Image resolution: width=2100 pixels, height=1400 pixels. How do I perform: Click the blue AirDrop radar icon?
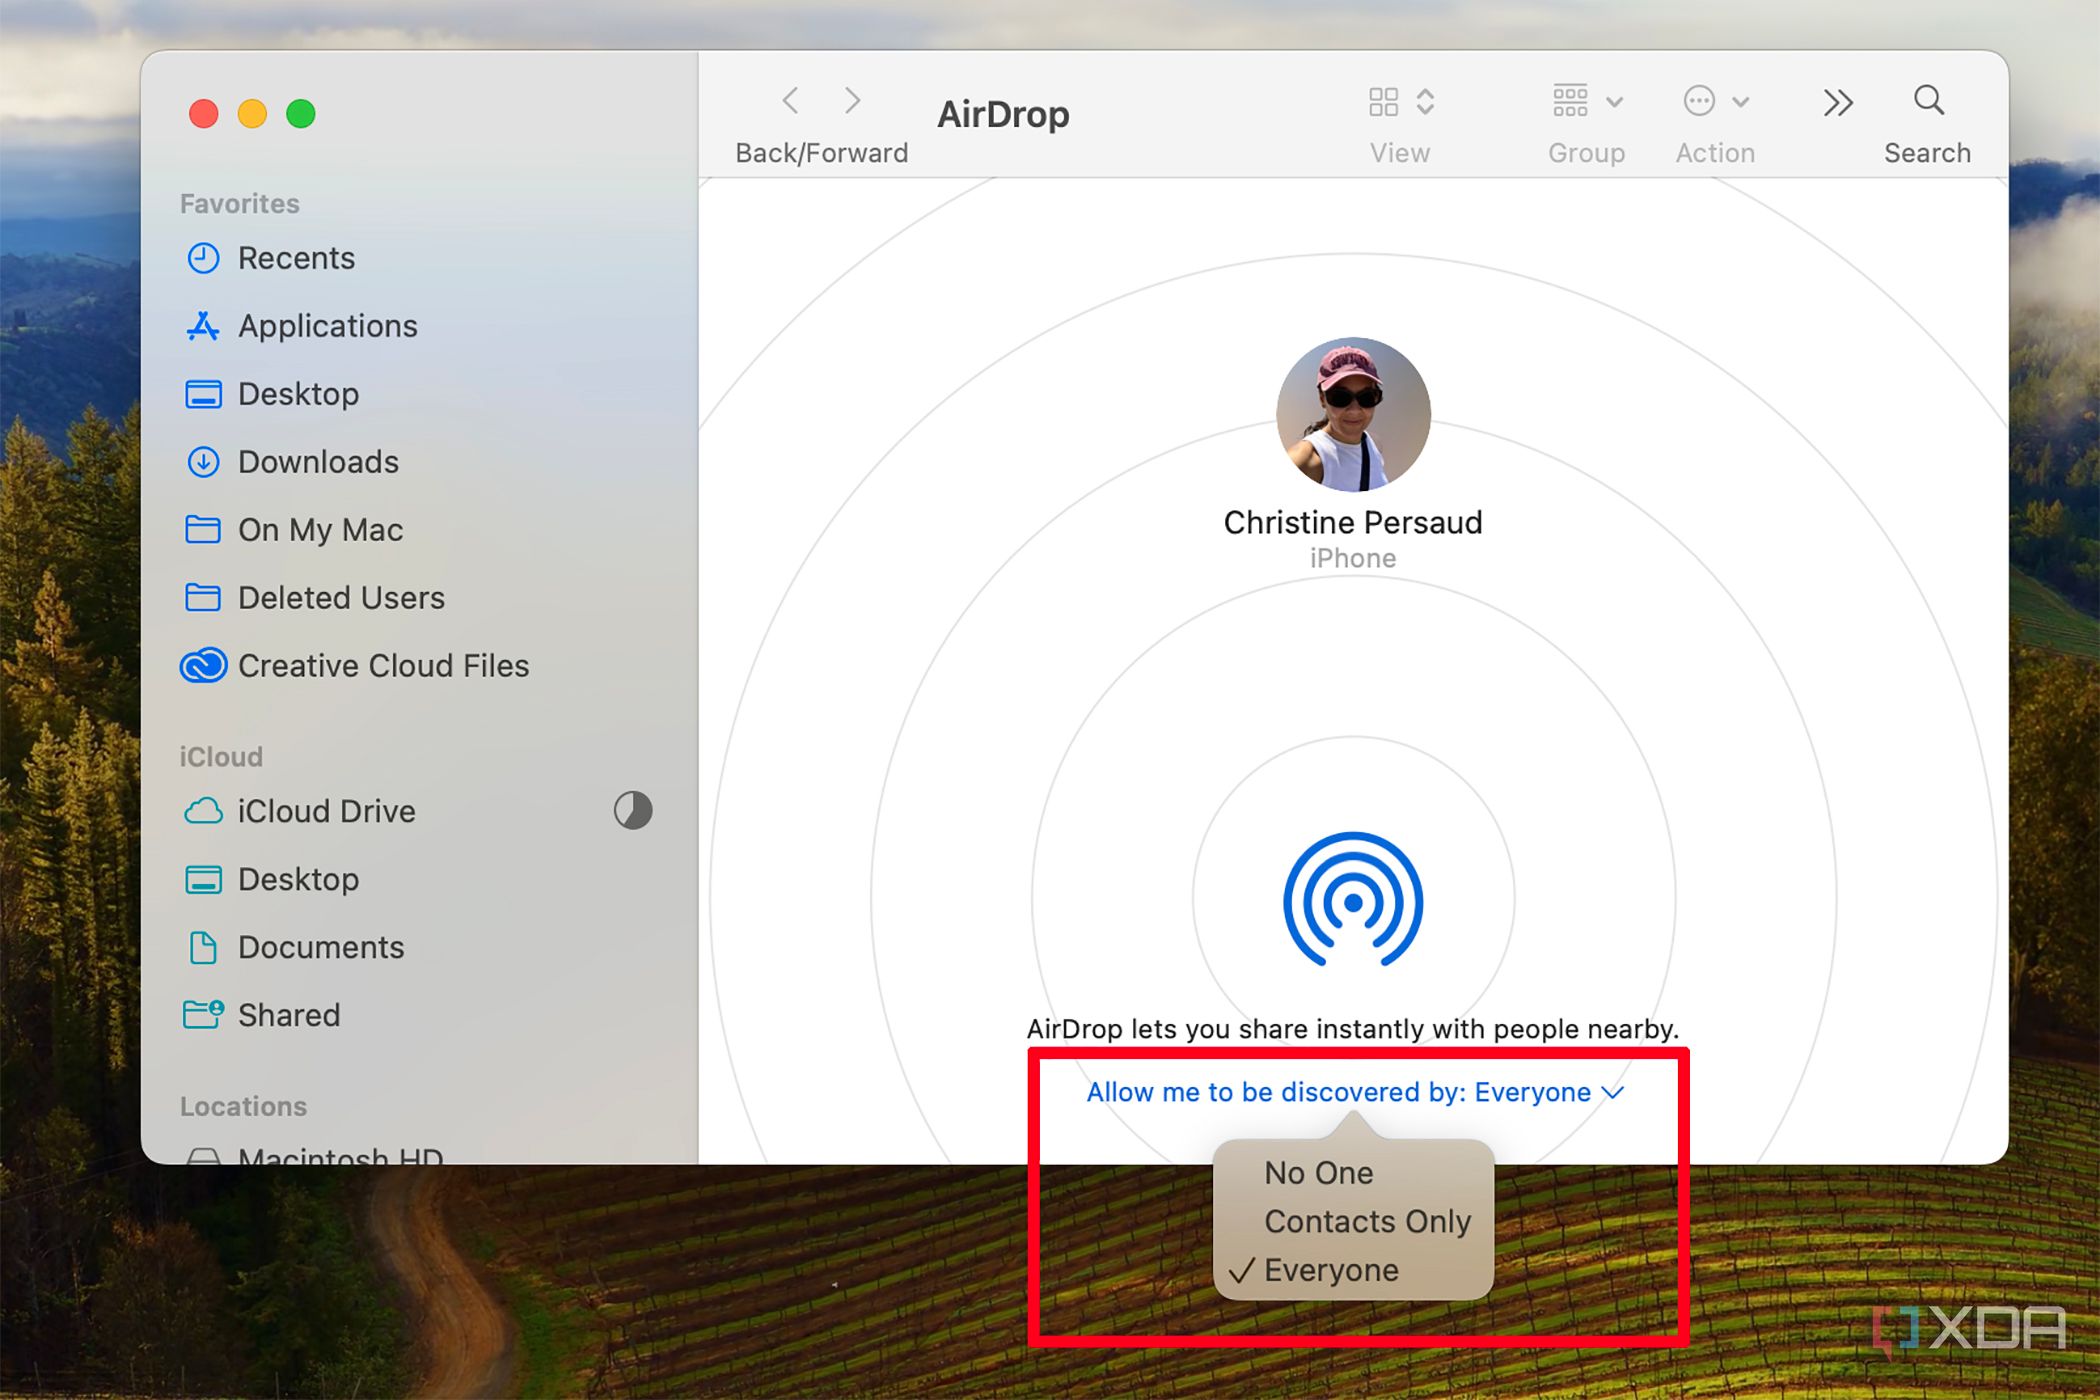tap(1353, 900)
